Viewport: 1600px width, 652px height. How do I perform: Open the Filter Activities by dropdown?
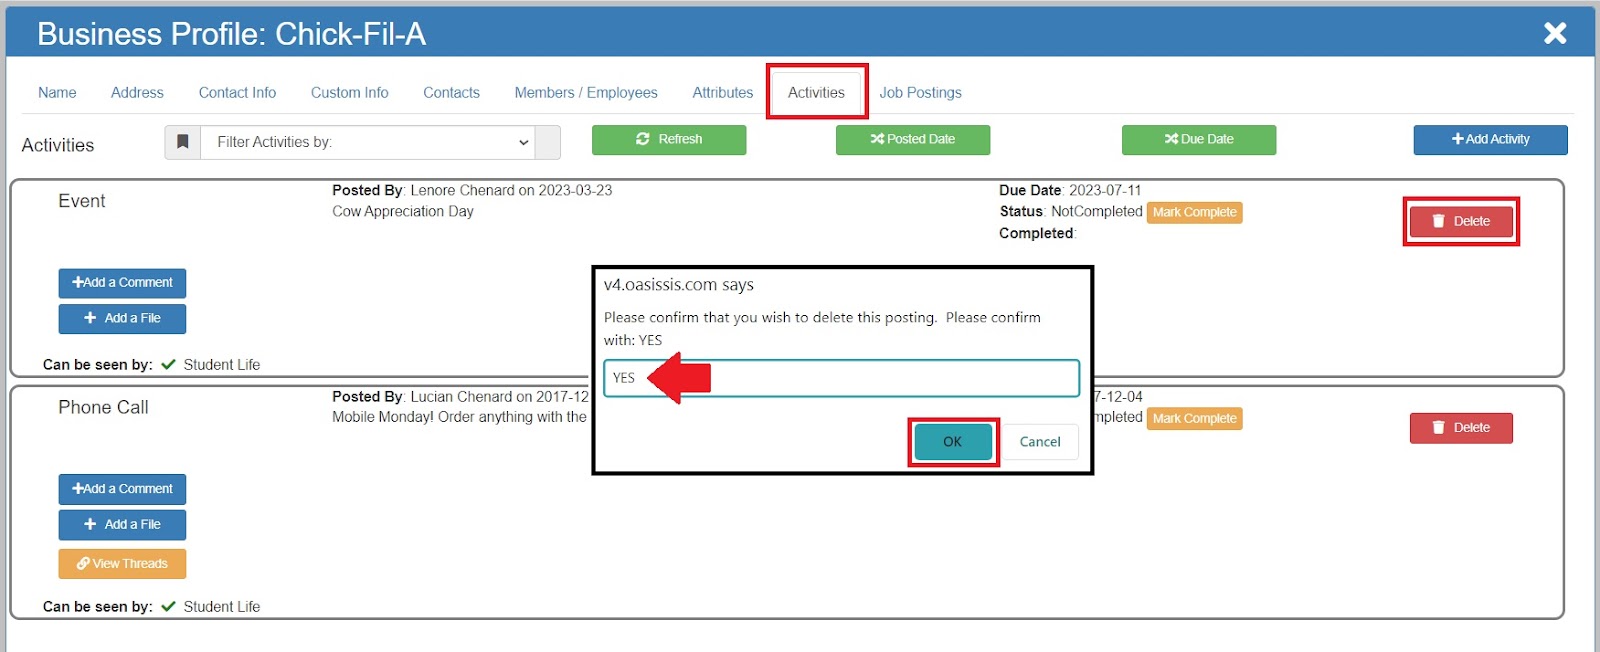[368, 142]
